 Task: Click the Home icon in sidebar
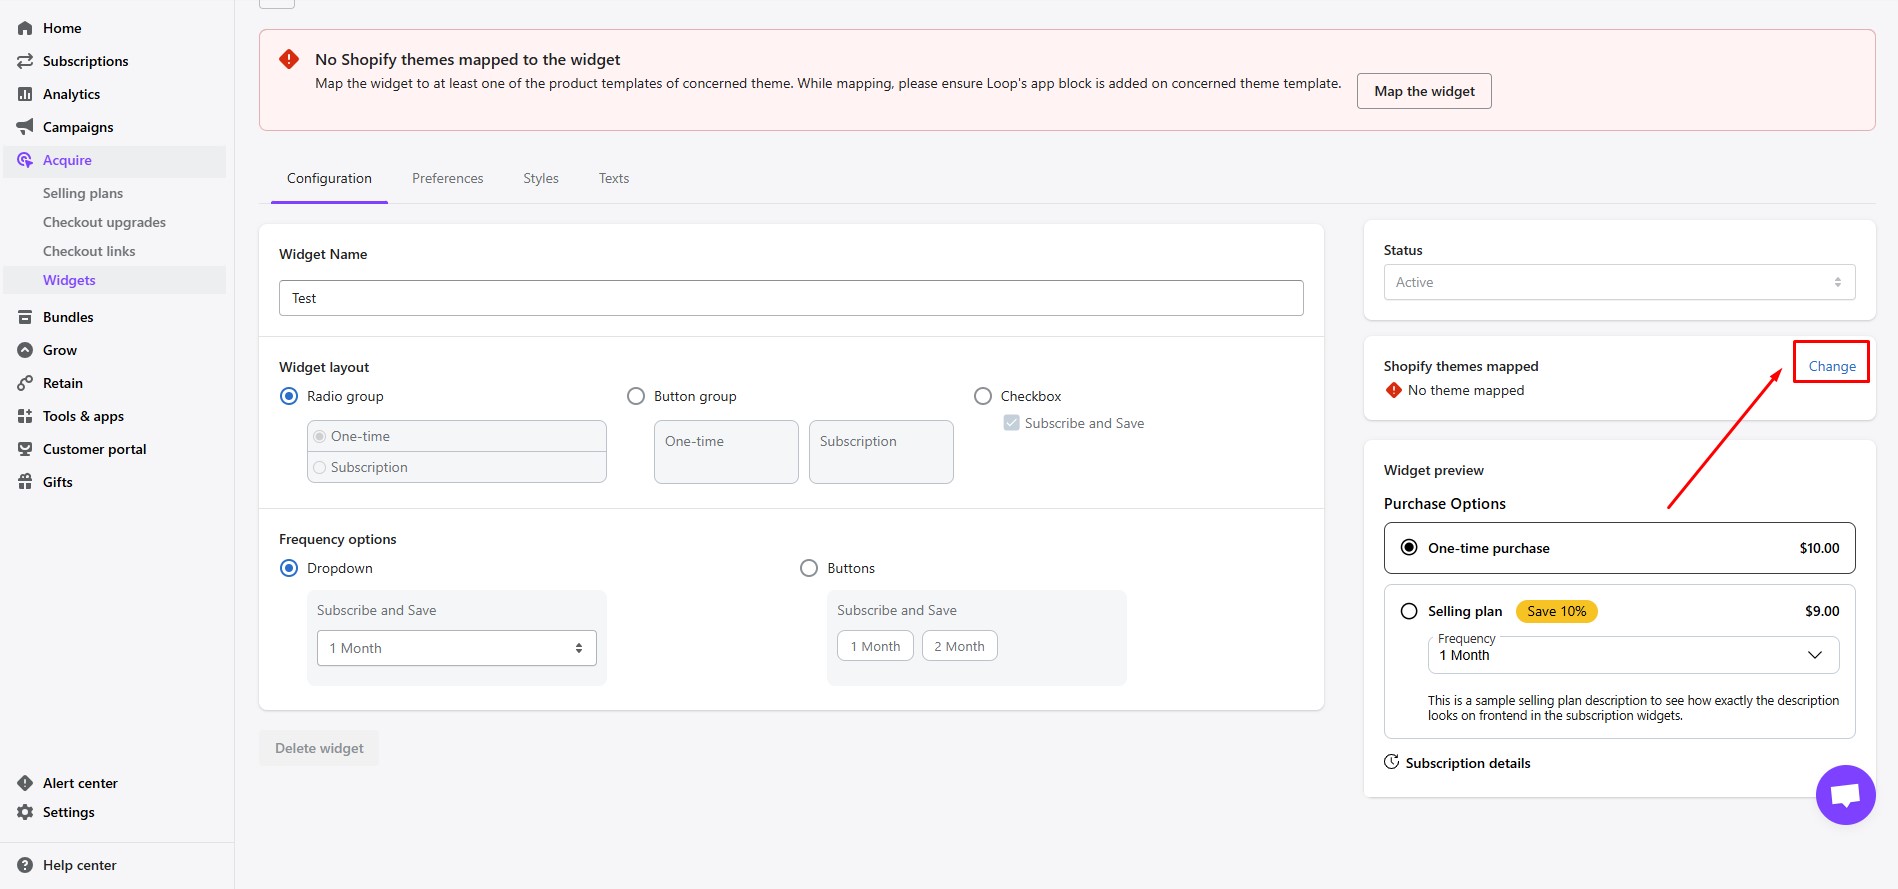click(25, 28)
